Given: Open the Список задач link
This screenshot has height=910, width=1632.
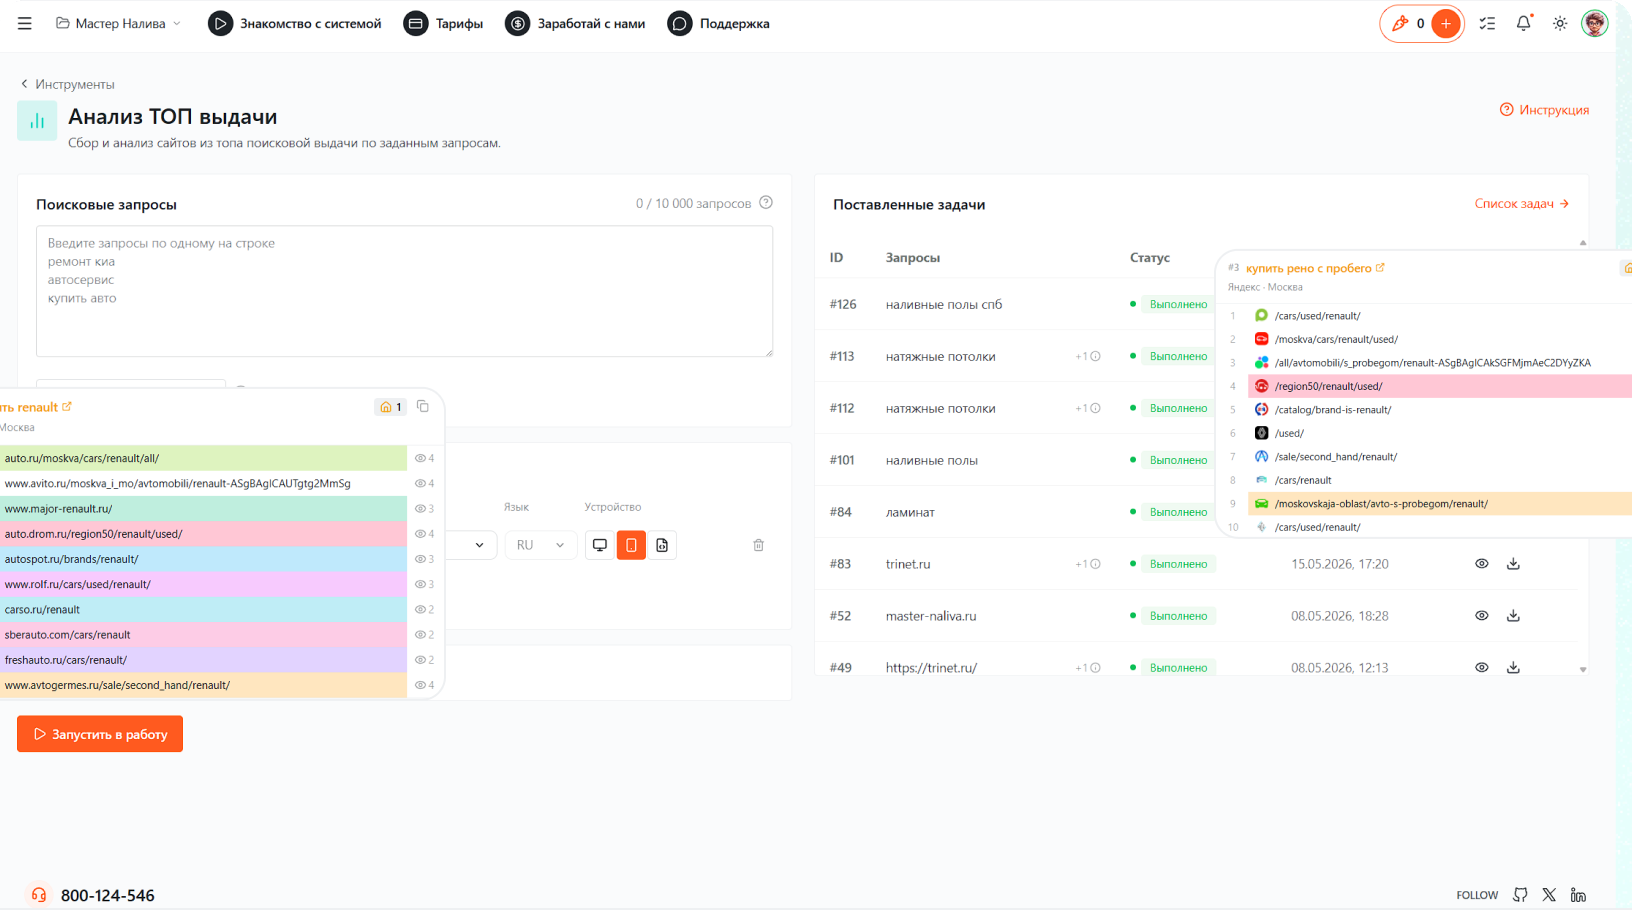Looking at the screenshot, I should (x=1522, y=204).
